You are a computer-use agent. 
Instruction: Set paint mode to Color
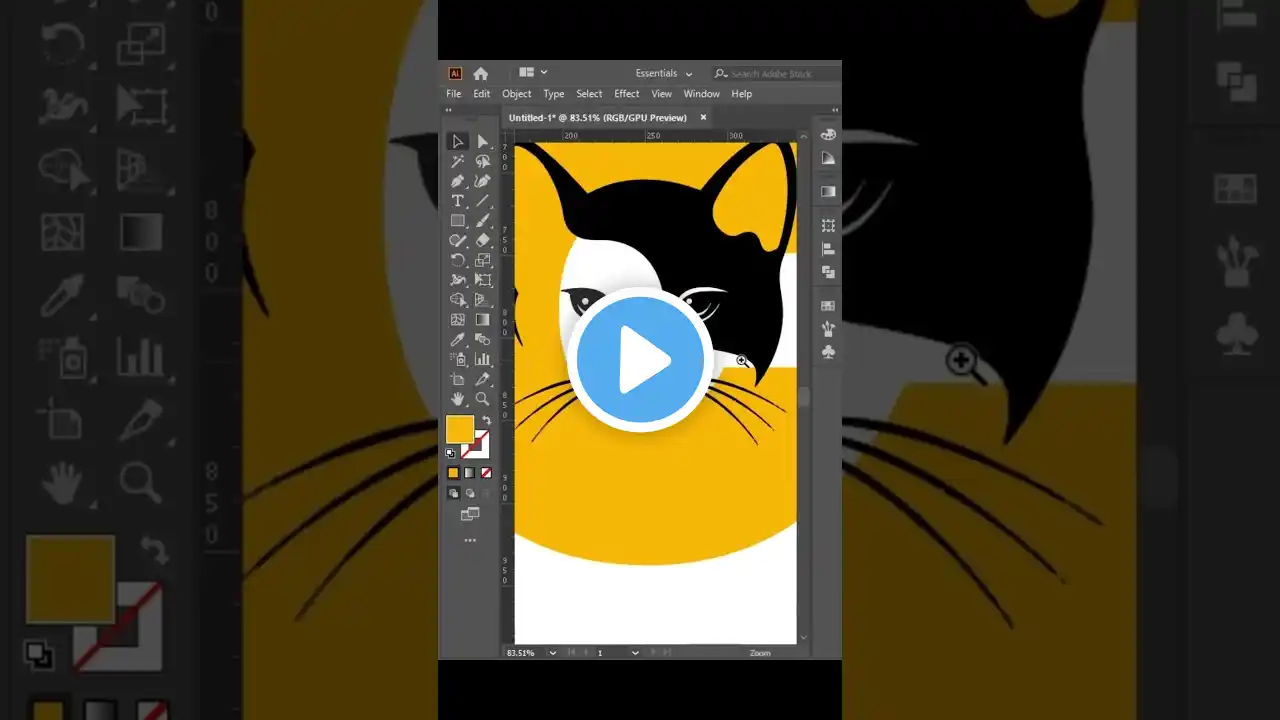tap(453, 473)
